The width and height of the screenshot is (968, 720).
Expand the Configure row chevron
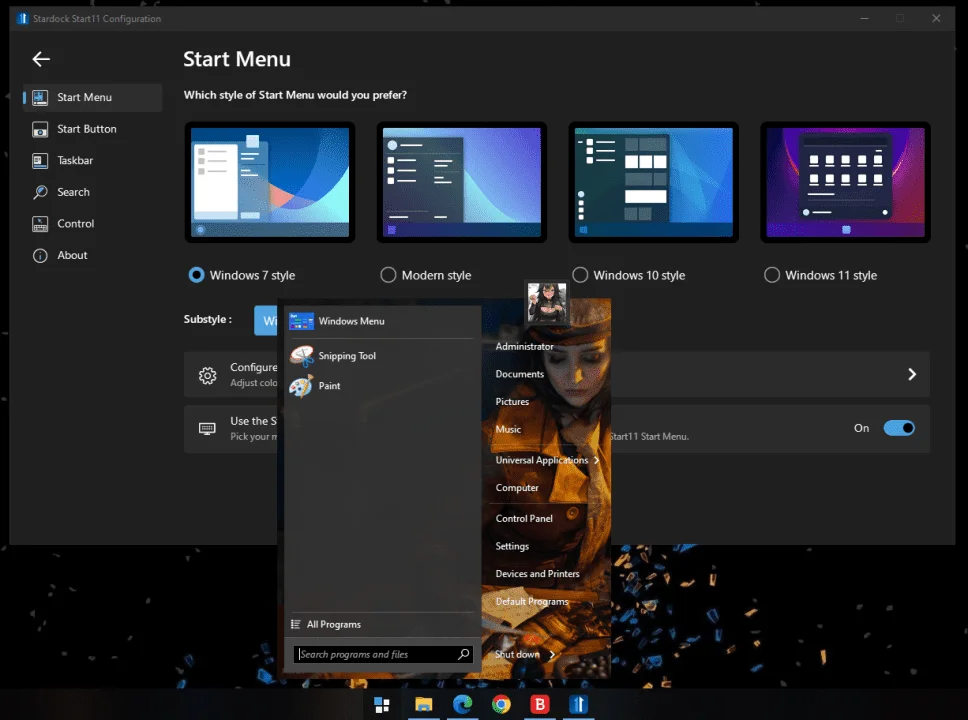click(912, 374)
